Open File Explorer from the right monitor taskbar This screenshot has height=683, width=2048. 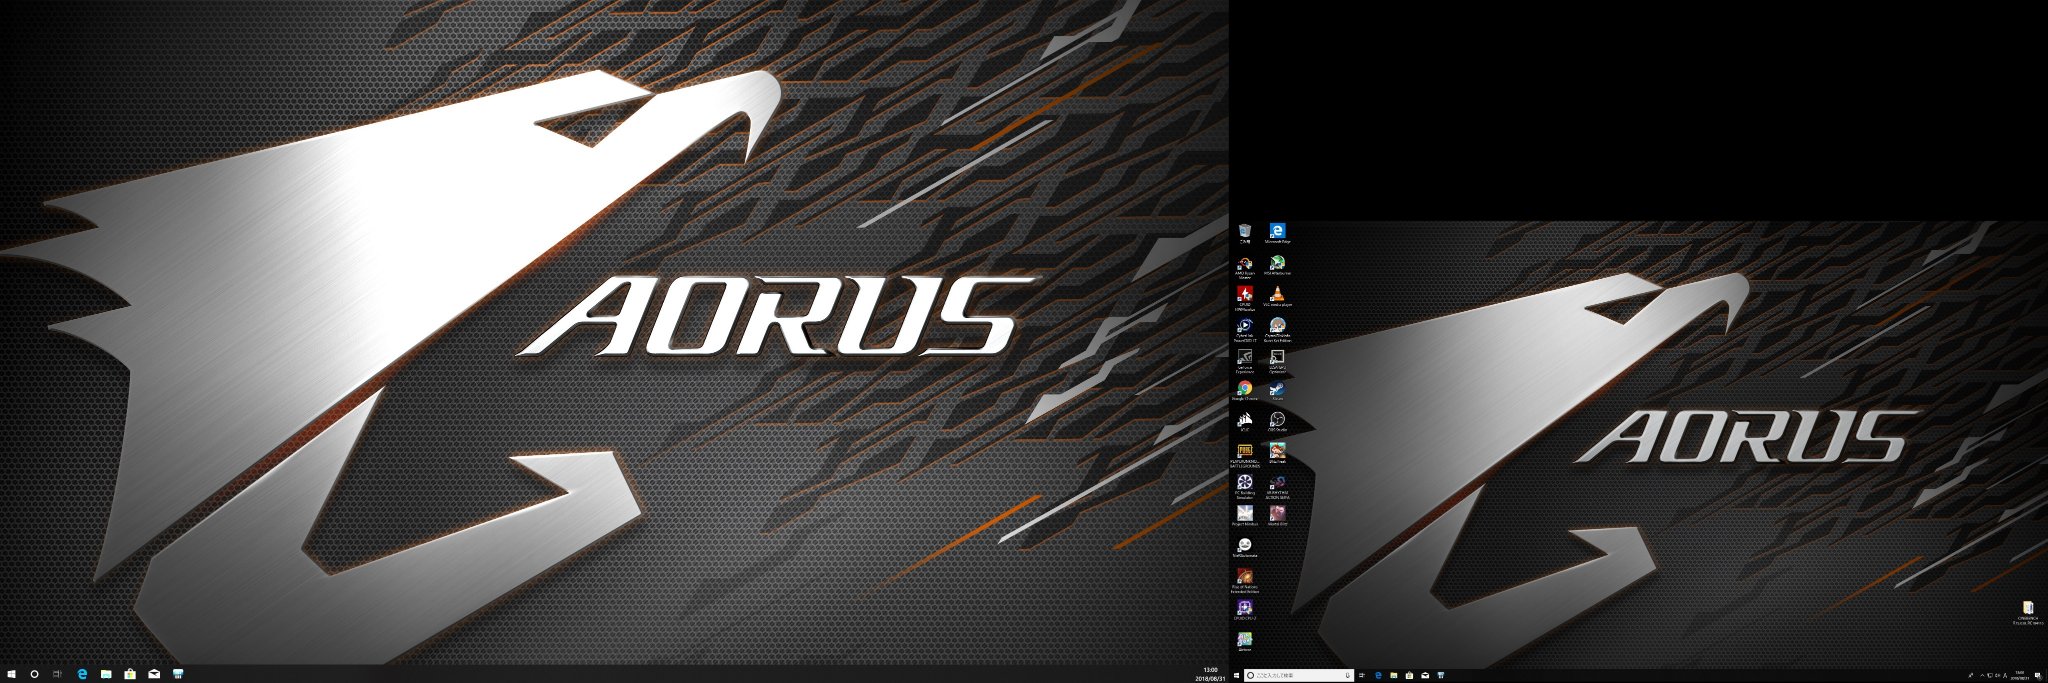pyautogui.click(x=1393, y=675)
